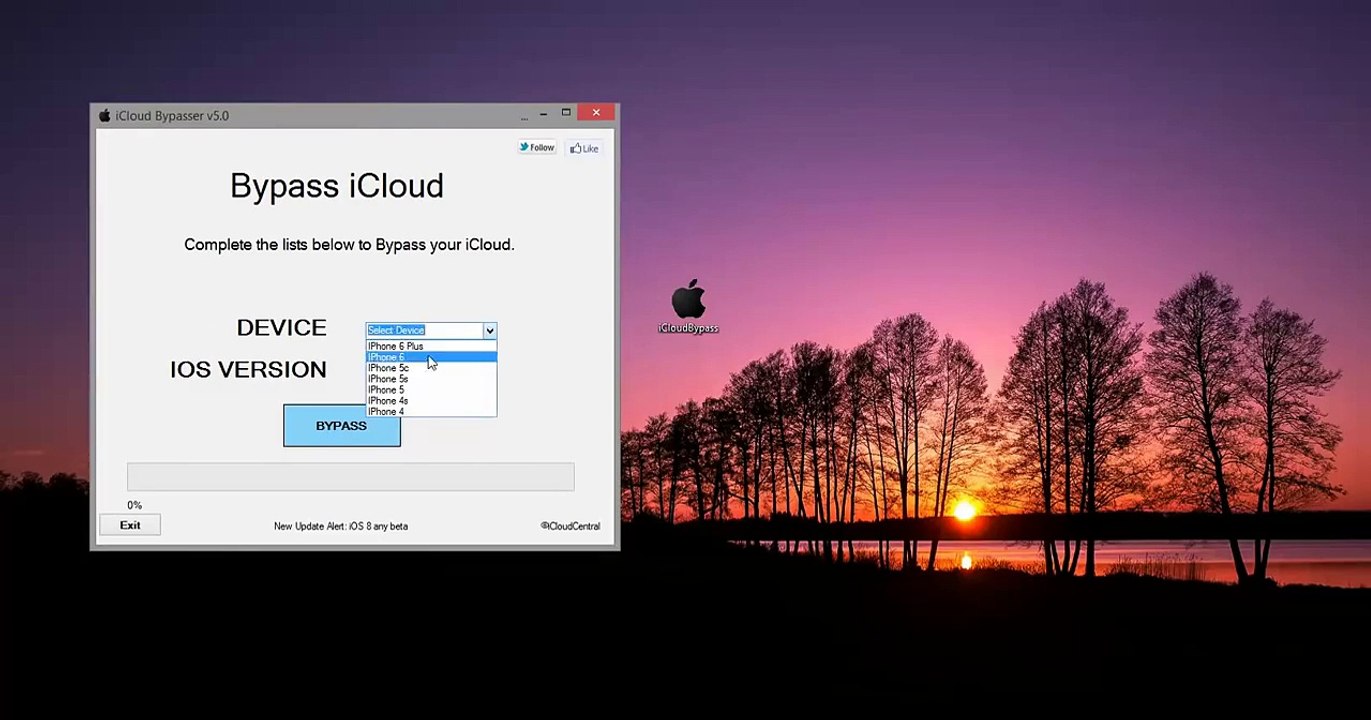Collapse the Select Device dropdown arrow
Image resolution: width=1371 pixels, height=720 pixels.
coord(489,330)
